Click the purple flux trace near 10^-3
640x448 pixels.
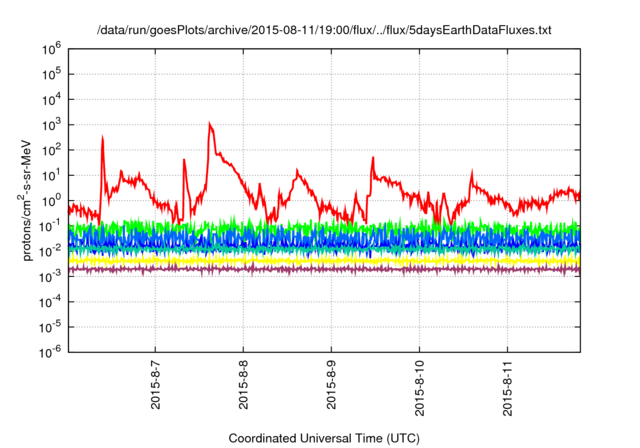click(x=324, y=269)
